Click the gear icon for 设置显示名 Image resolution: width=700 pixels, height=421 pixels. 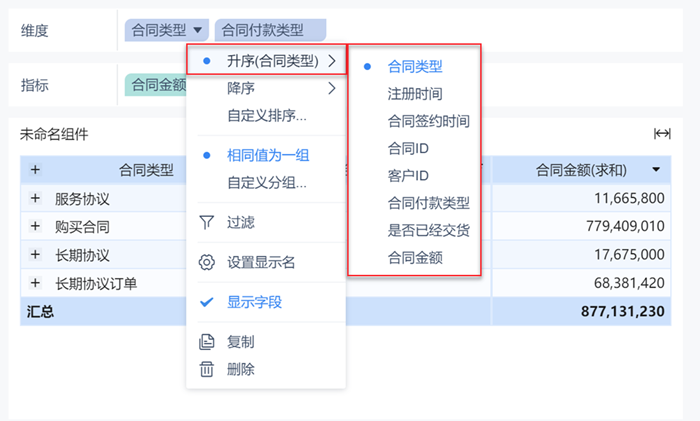(207, 263)
